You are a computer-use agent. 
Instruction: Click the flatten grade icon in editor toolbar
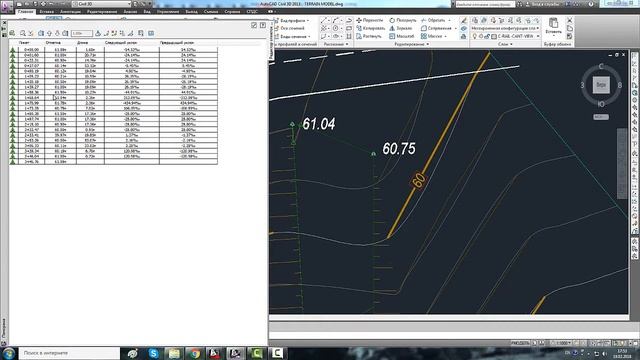[x=98, y=33]
